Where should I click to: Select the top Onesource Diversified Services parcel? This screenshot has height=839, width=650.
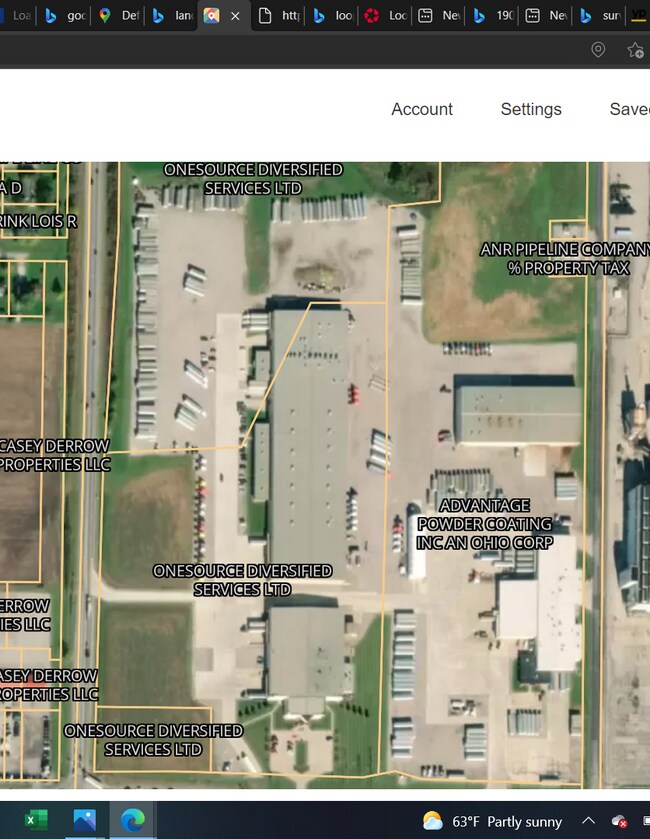[x=253, y=179]
